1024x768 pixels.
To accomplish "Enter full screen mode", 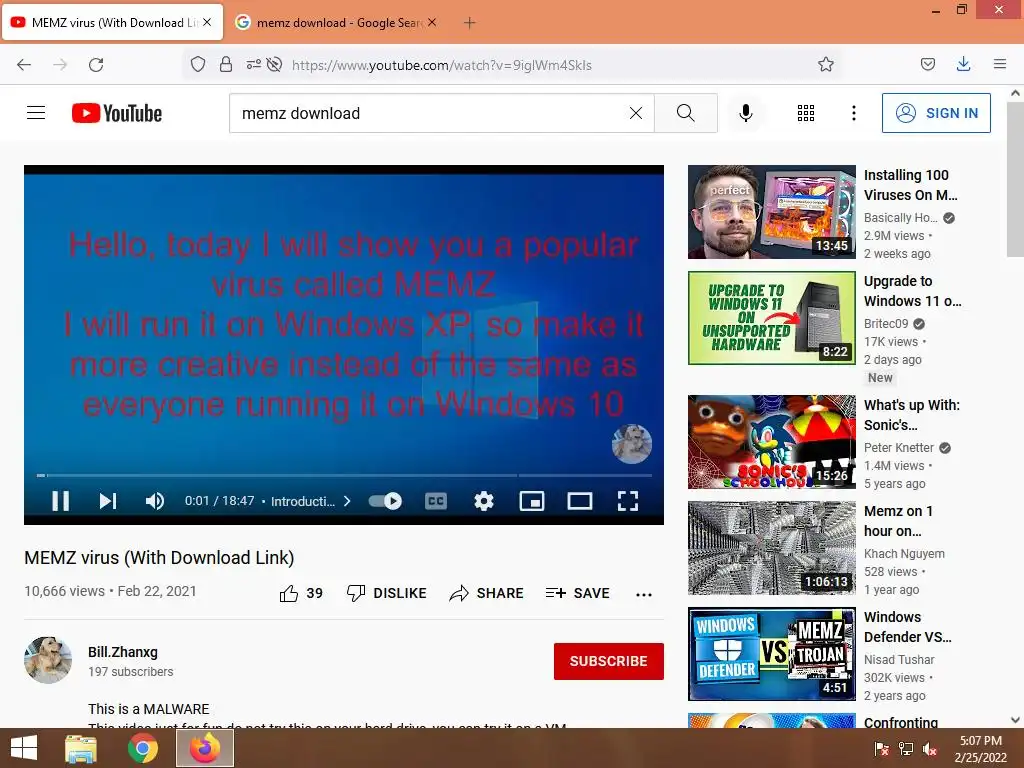I will pyautogui.click(x=628, y=501).
